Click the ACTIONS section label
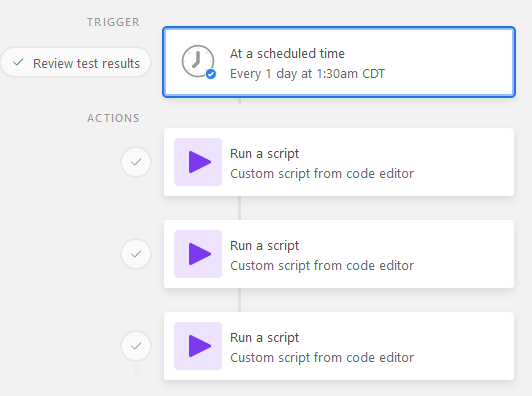 113,118
